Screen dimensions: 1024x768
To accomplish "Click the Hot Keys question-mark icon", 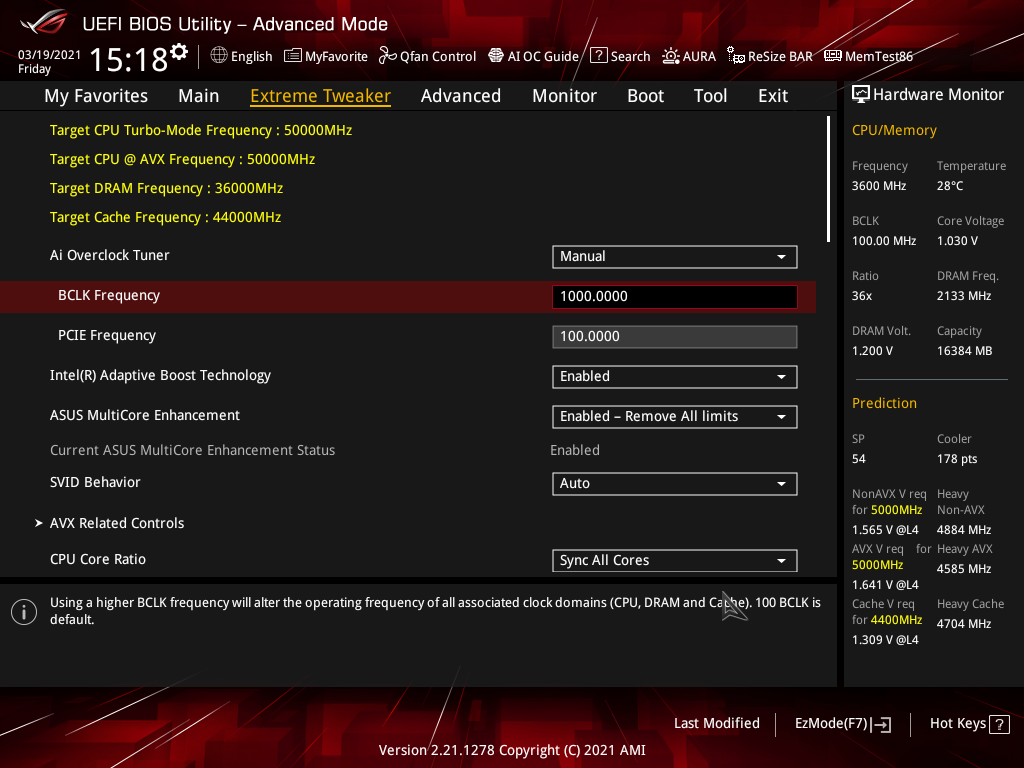I will [x=999, y=724].
